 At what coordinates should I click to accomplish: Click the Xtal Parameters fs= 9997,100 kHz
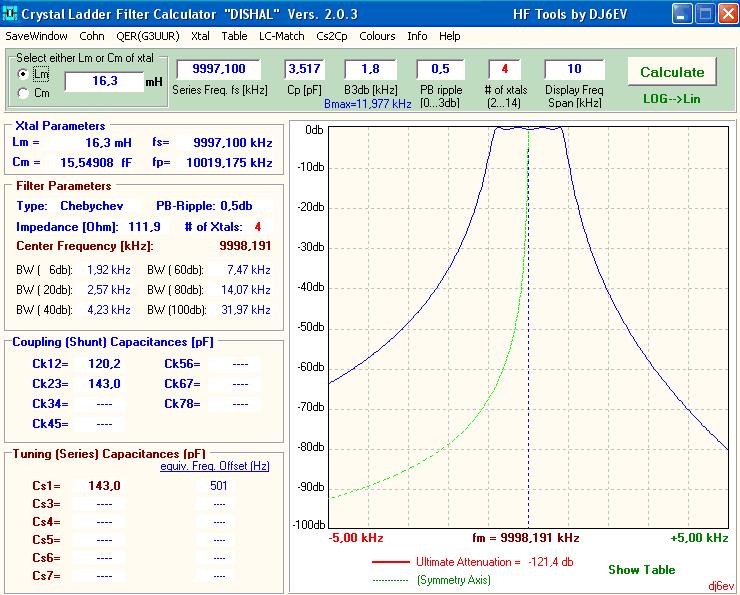[x=212, y=142]
